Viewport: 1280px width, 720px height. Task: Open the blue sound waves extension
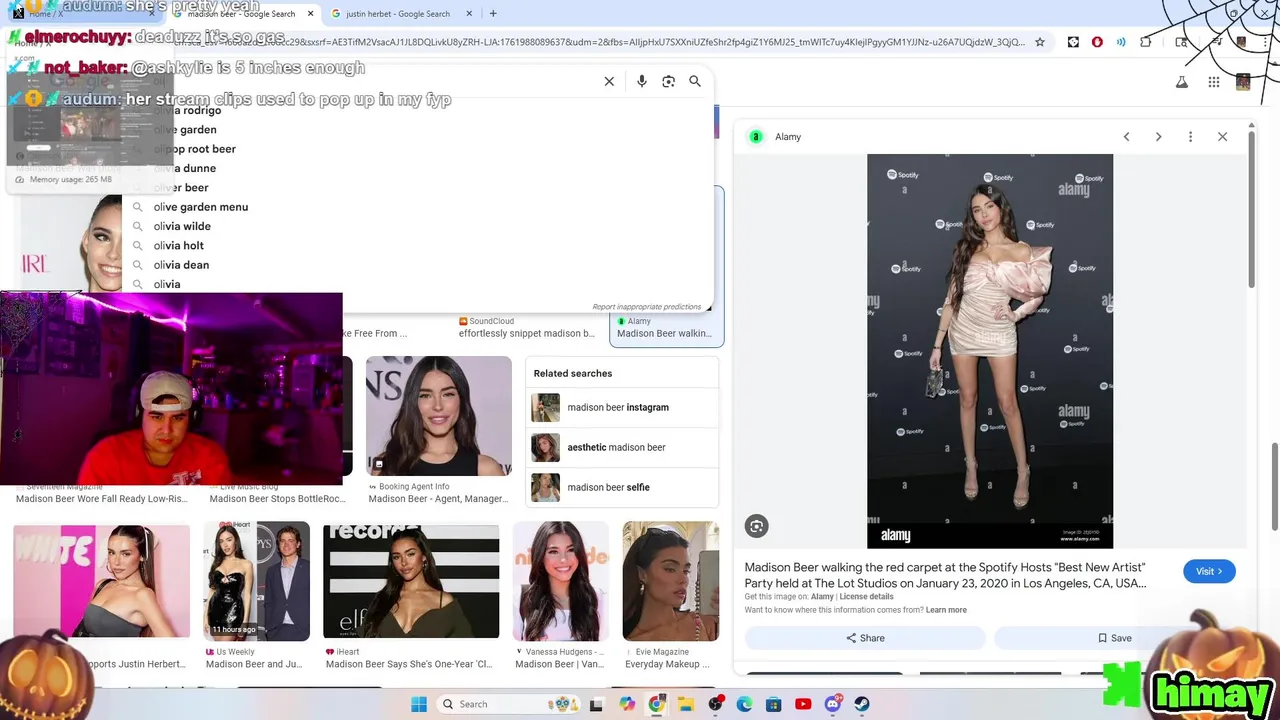[1121, 43]
